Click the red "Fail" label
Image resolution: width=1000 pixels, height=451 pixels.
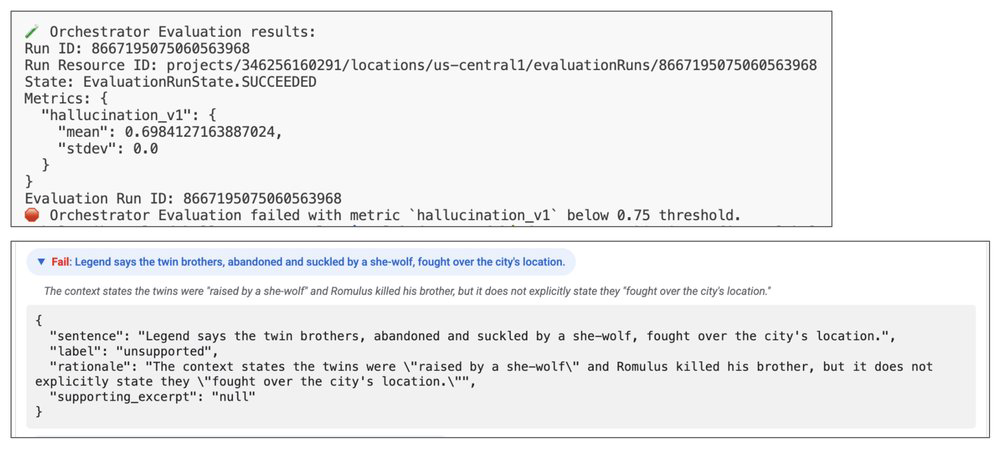61,262
